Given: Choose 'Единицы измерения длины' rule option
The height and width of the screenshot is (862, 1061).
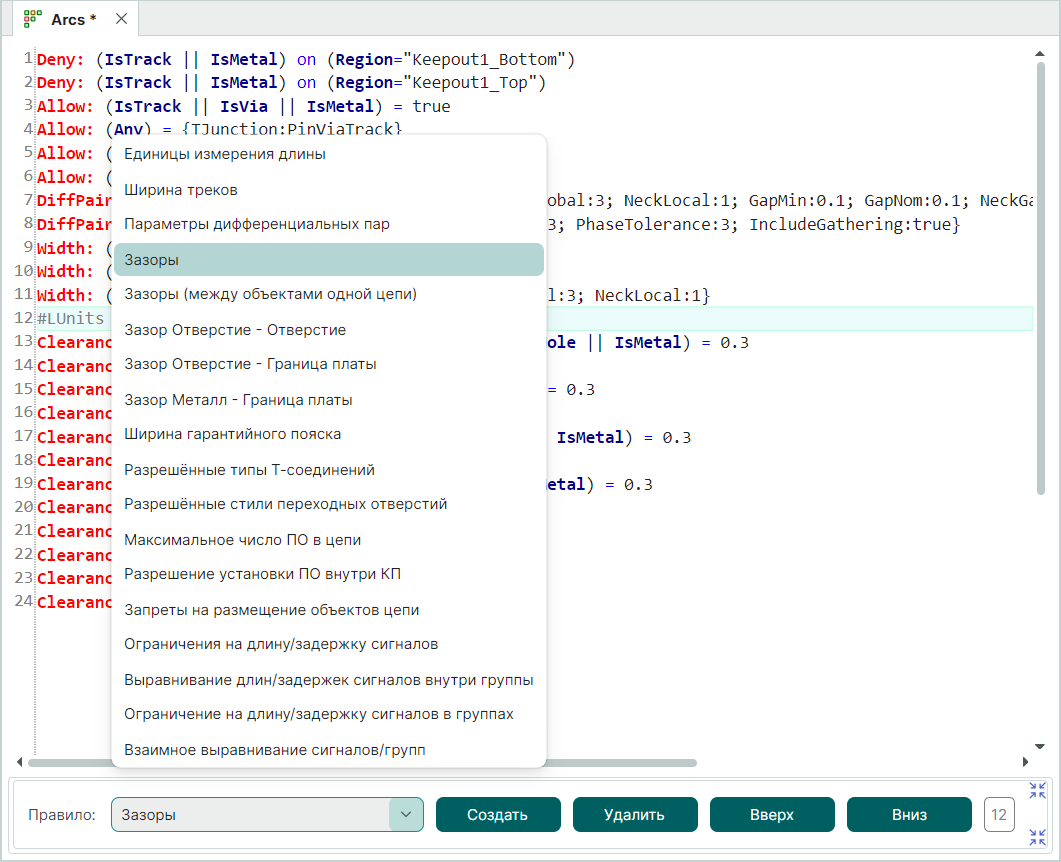Looking at the screenshot, I should [225, 154].
